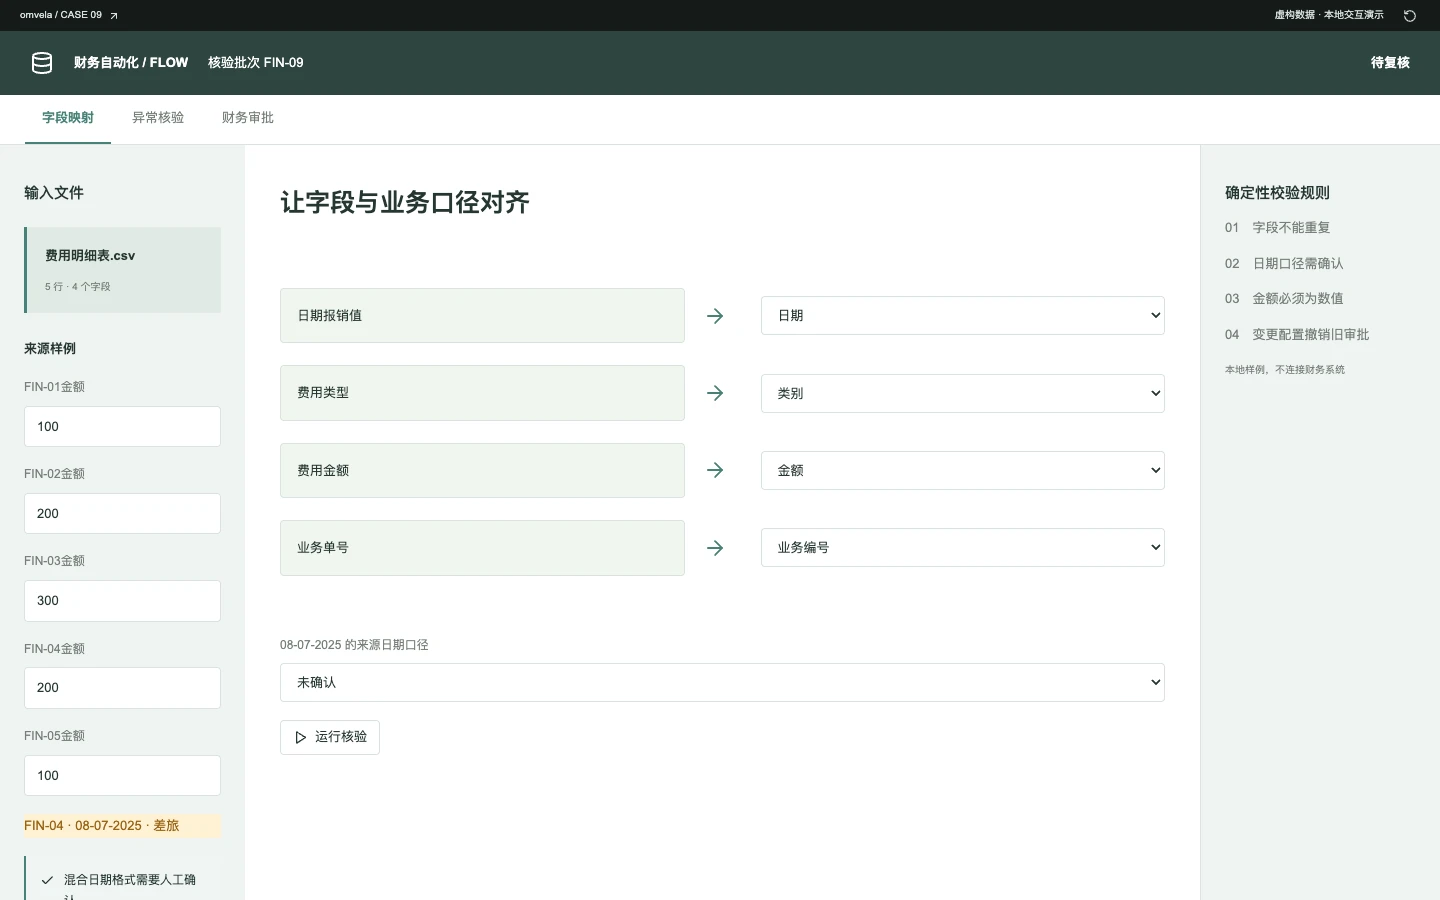This screenshot has height=900, width=1440.
Task: Click the arrow icon next to 业务单号
Action: [715, 548]
